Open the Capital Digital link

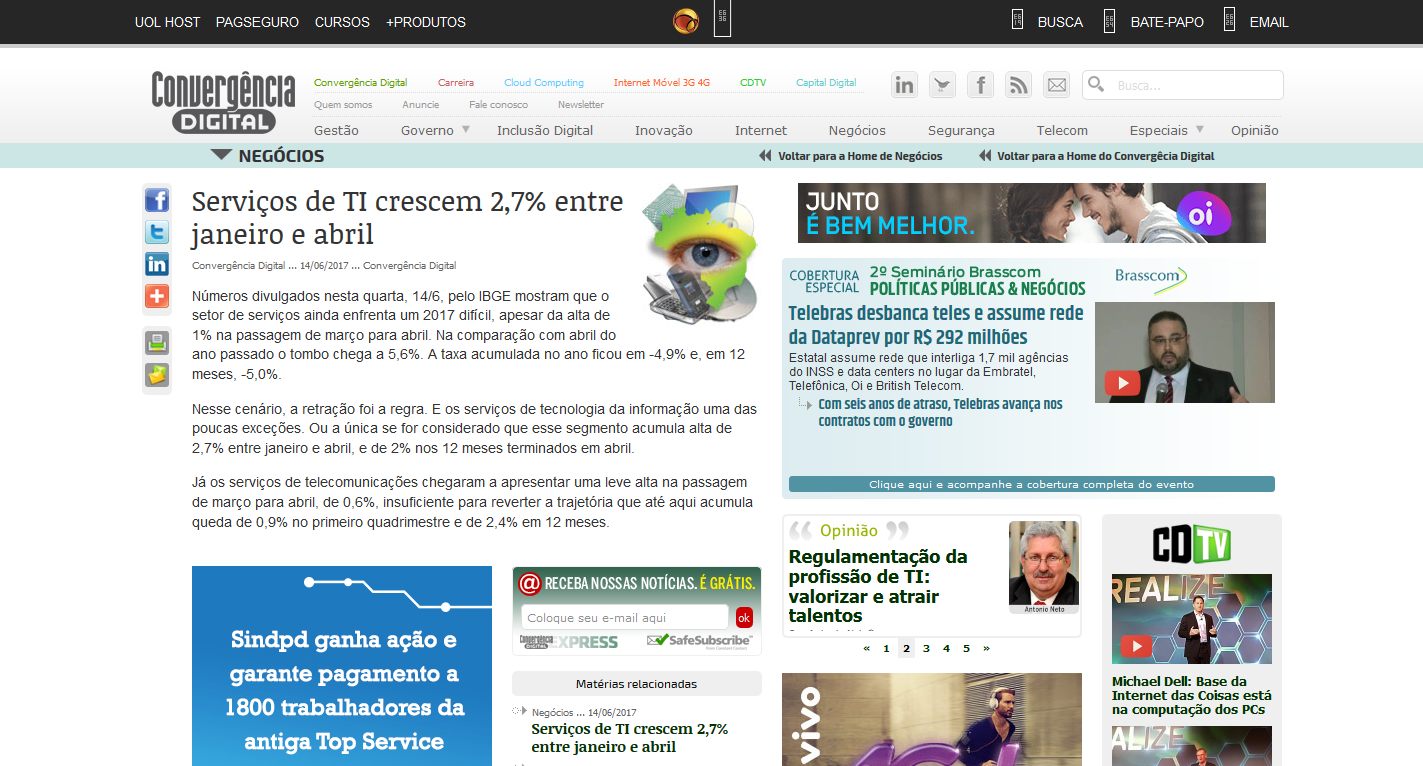pos(826,83)
